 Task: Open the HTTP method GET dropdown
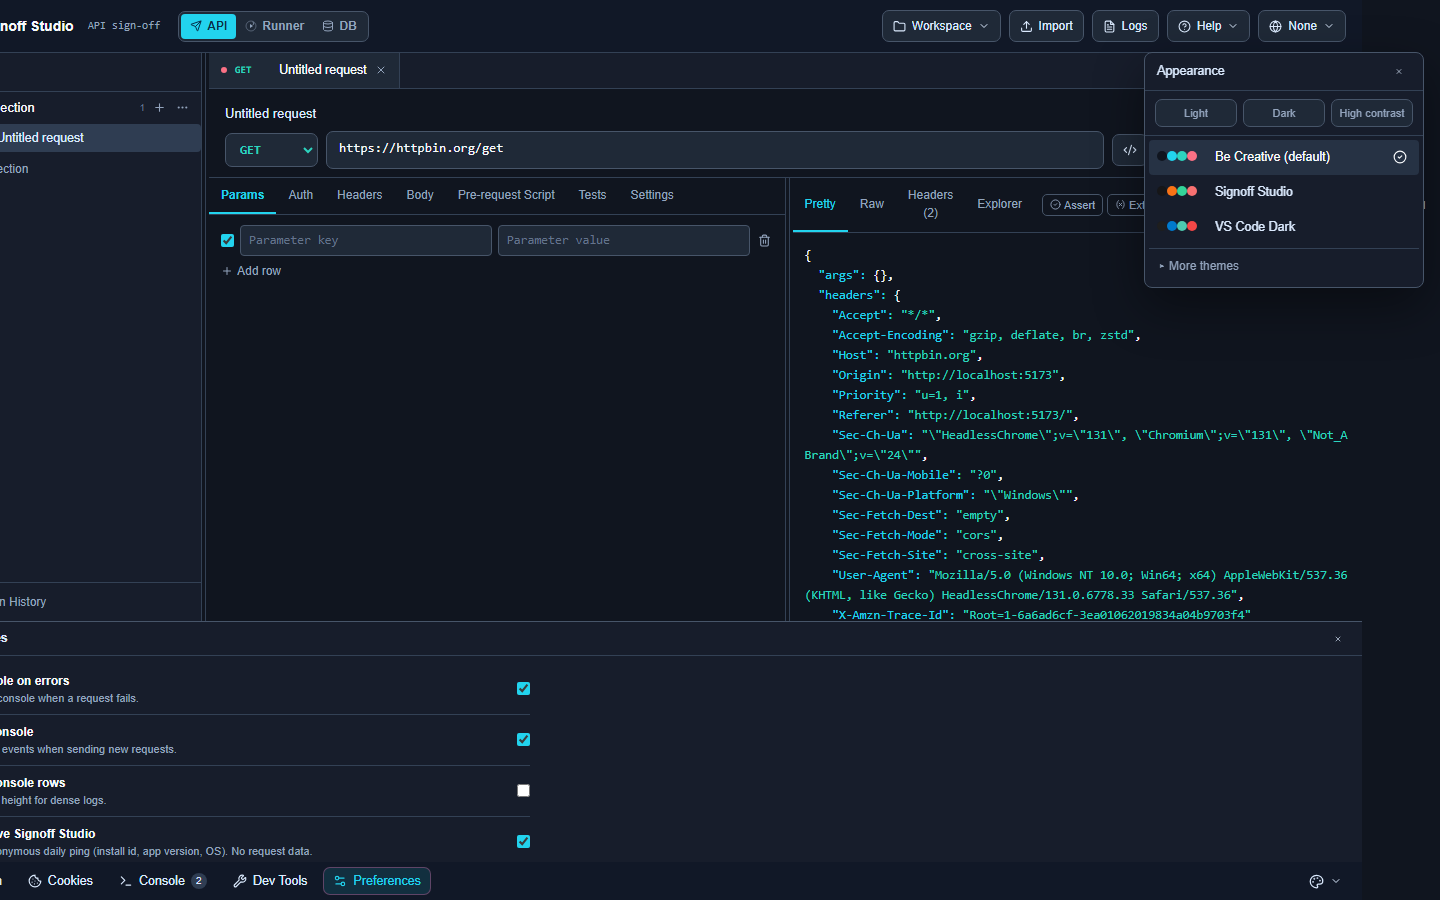[x=271, y=150]
